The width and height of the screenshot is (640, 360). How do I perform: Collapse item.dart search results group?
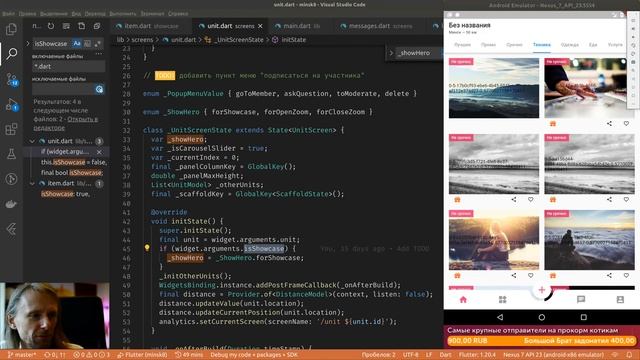[32, 184]
